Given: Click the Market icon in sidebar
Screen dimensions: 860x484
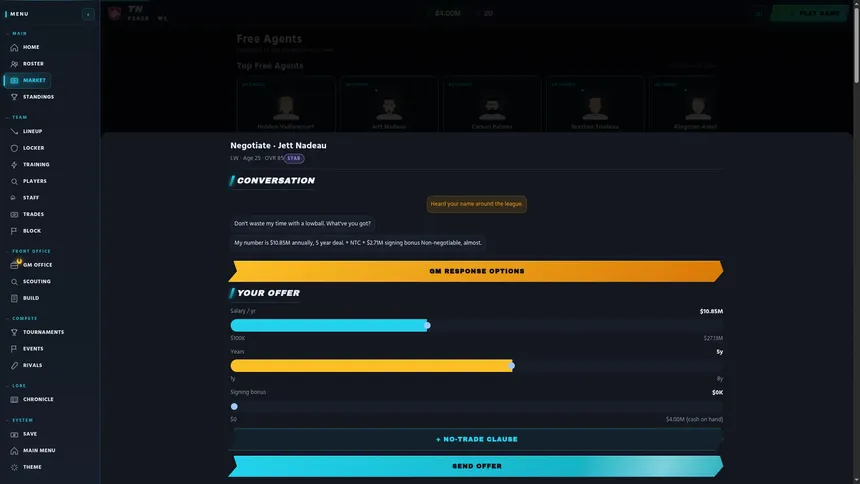Looking at the screenshot, I should point(14,81).
